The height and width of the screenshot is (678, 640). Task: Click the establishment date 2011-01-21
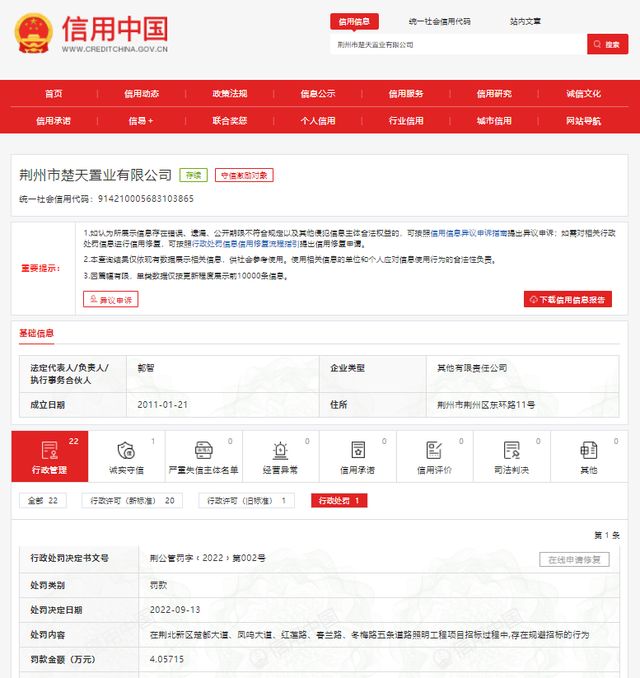(163, 405)
